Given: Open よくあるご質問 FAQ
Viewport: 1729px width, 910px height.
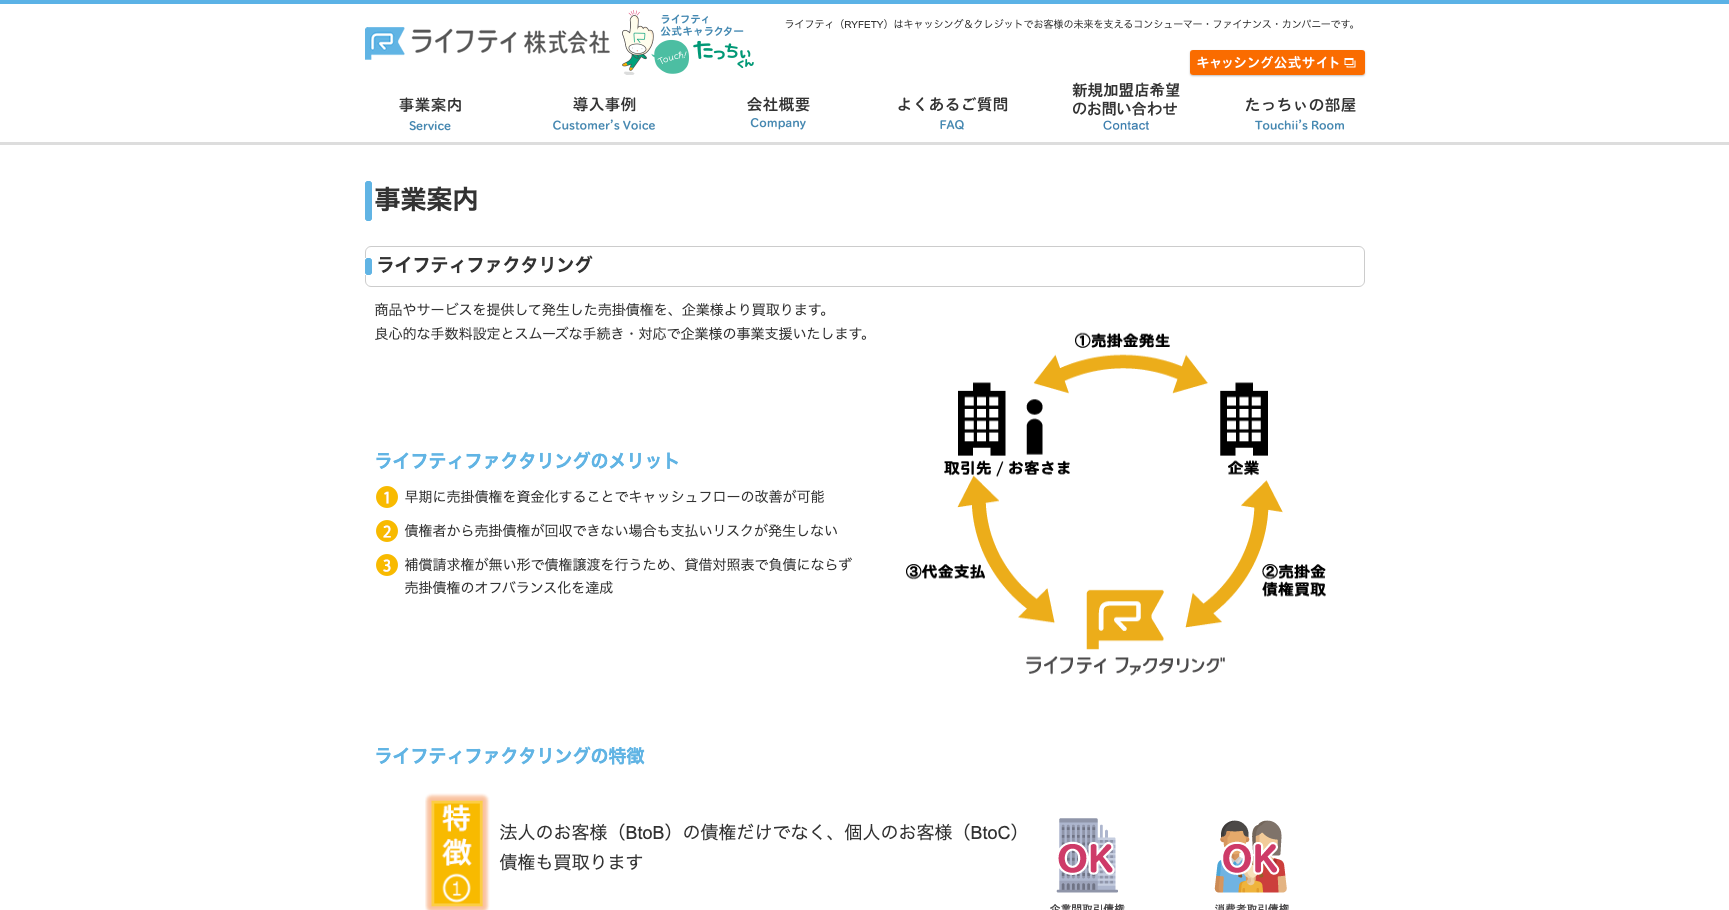Looking at the screenshot, I should (952, 114).
